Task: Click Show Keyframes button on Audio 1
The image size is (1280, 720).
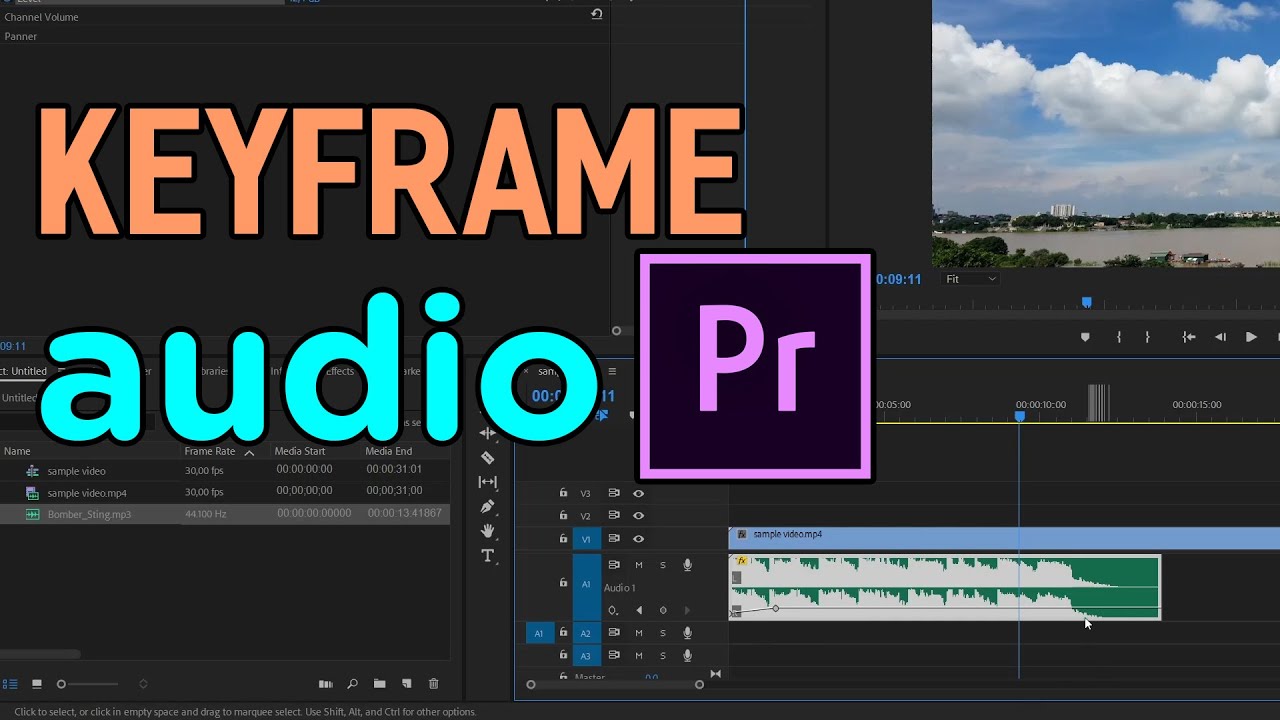Action: click(613, 610)
